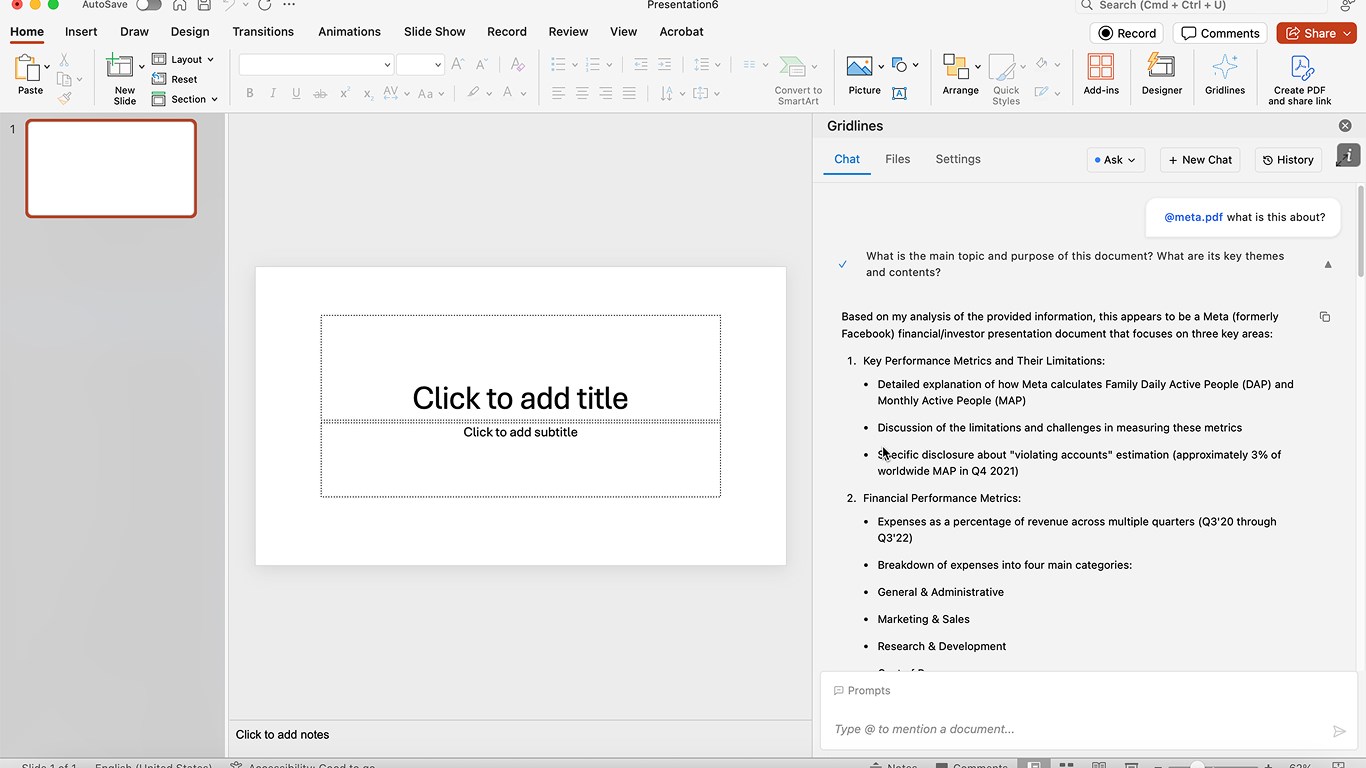Apply Subscript formatting
The height and width of the screenshot is (768, 1366).
(367, 93)
